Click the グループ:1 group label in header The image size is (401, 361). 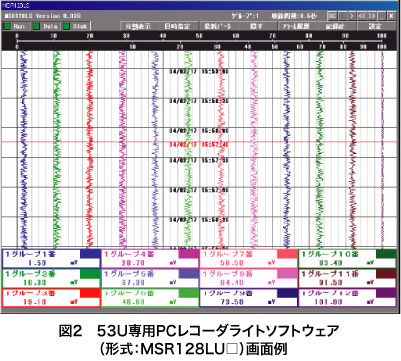coord(245,16)
